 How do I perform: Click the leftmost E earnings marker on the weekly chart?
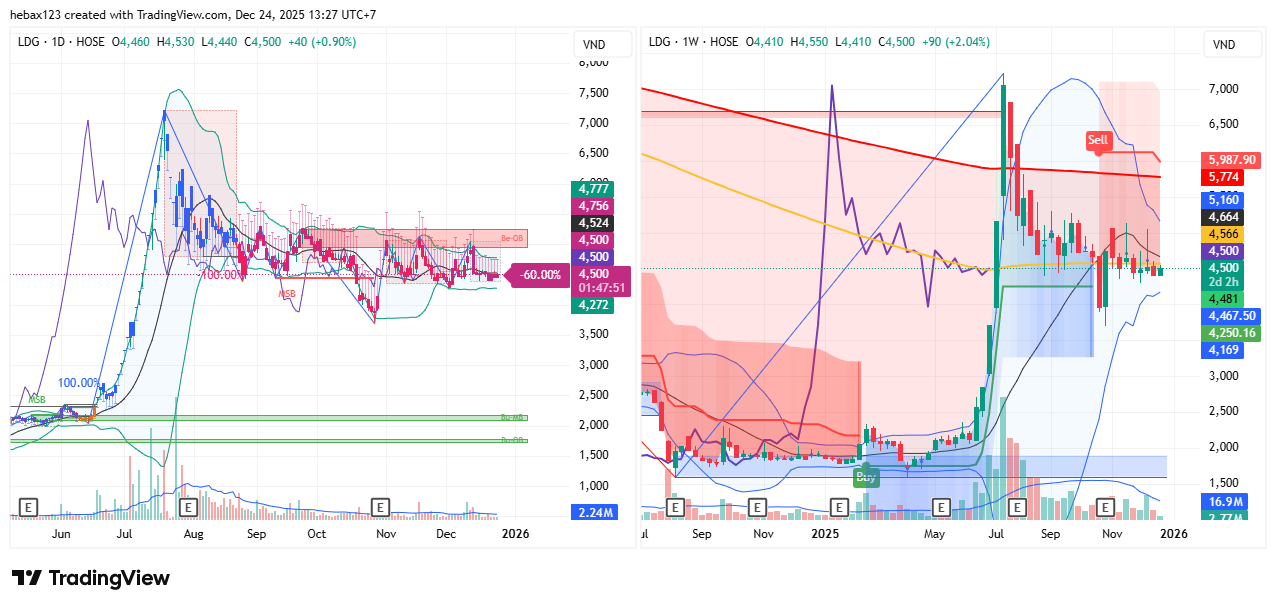click(675, 507)
